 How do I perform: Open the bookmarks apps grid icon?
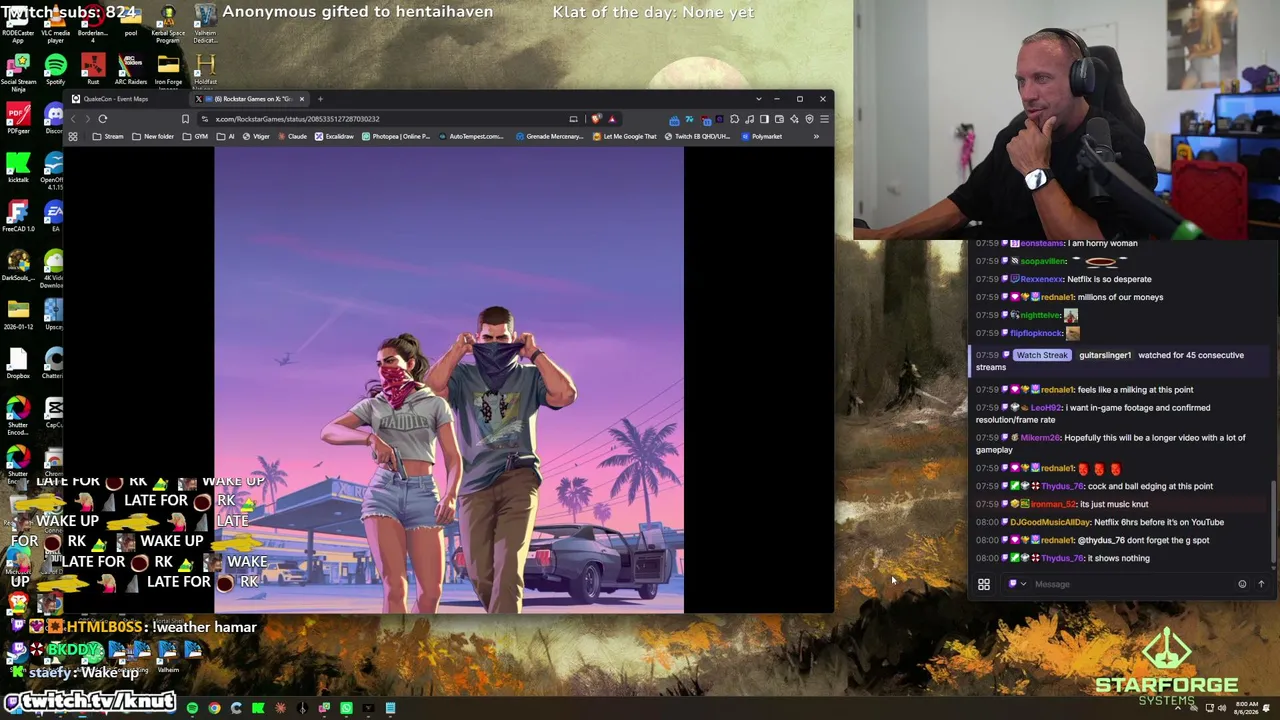tap(72, 136)
